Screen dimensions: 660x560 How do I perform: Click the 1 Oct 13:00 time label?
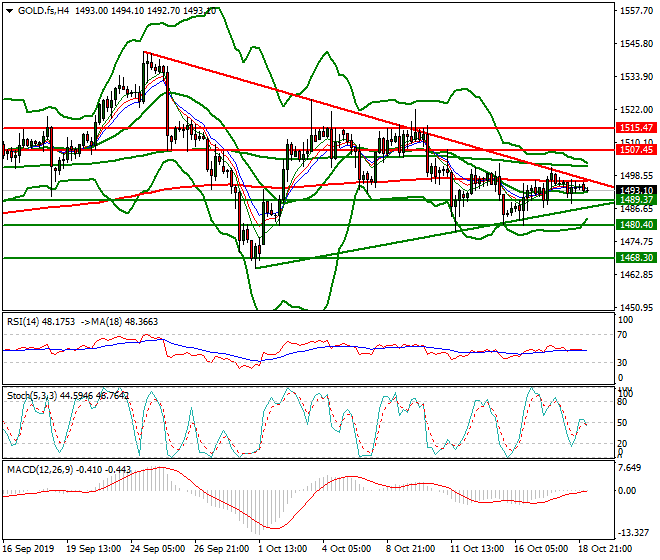point(283,549)
